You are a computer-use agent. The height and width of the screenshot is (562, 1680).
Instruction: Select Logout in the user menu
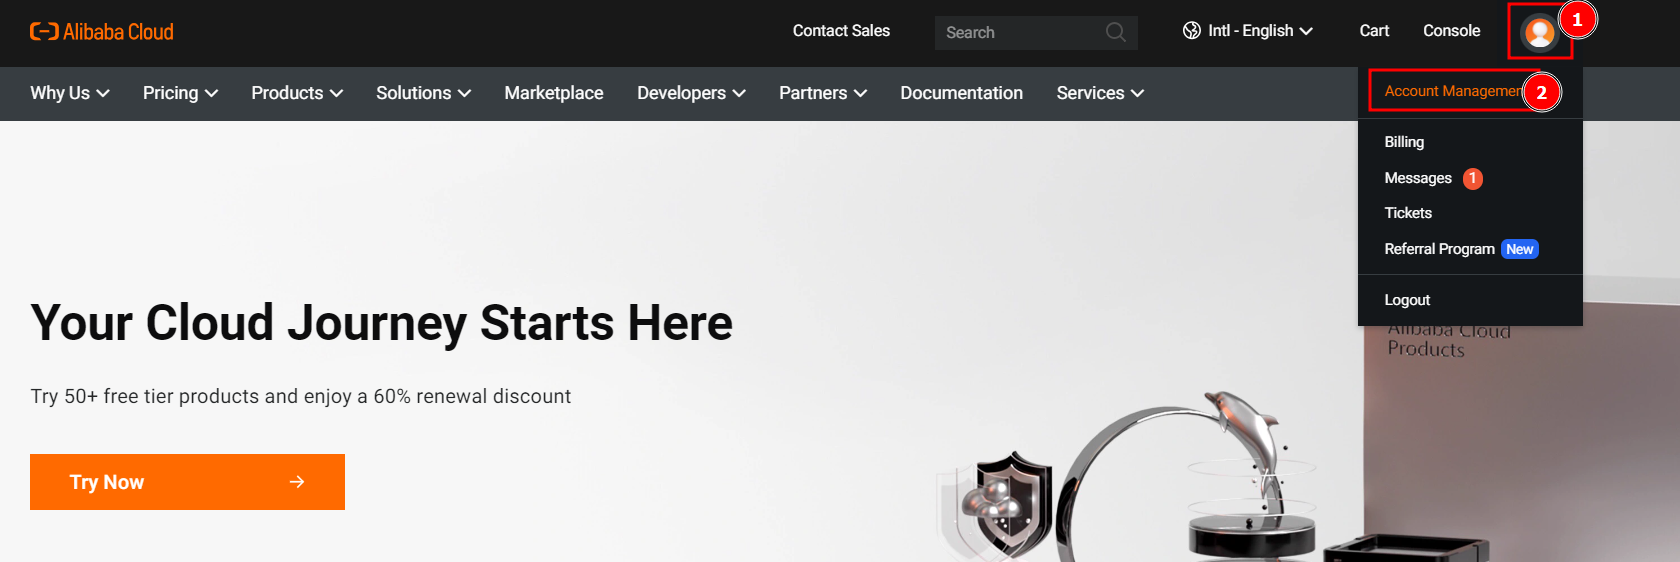pos(1407,300)
